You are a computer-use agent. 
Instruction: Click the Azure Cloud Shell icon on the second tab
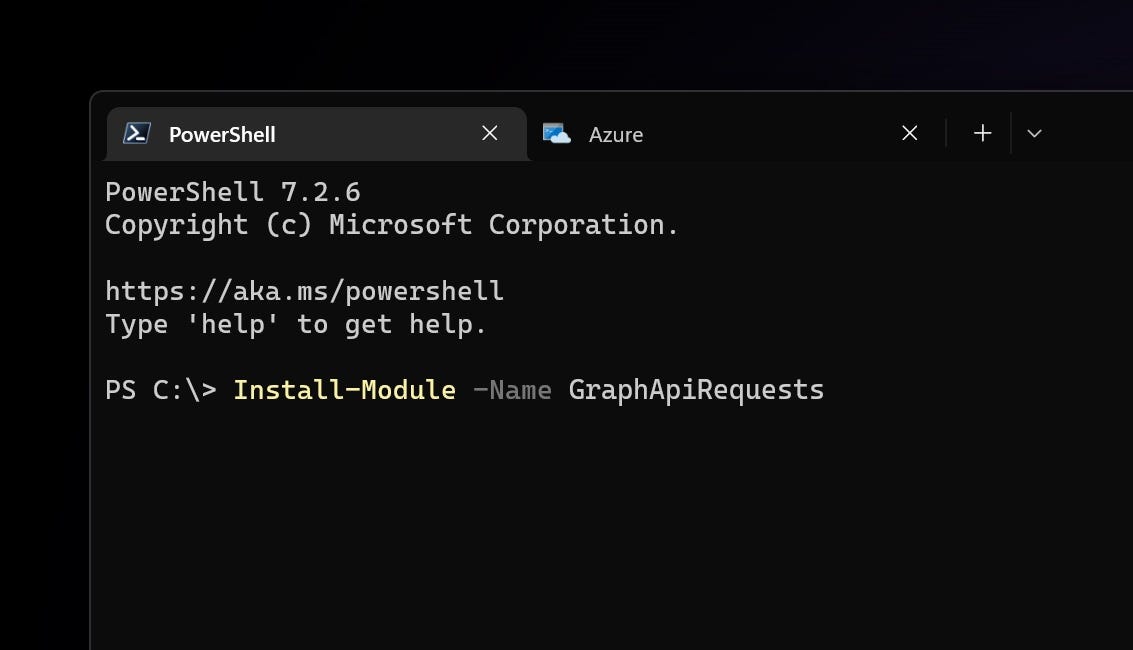[557, 132]
